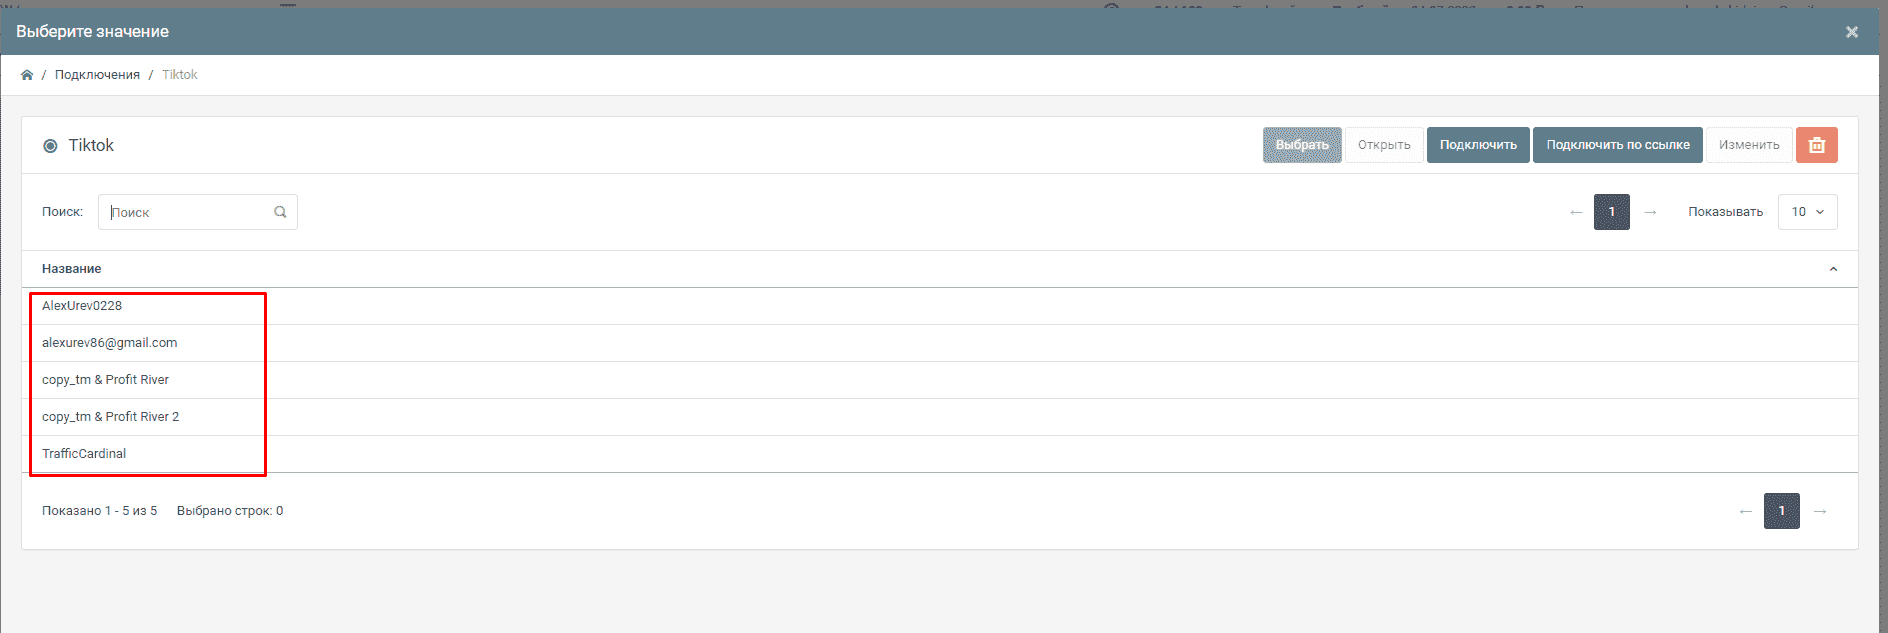This screenshot has height=633, width=1888.
Task: Open Подключения breadcrumb link
Action: coord(97,75)
